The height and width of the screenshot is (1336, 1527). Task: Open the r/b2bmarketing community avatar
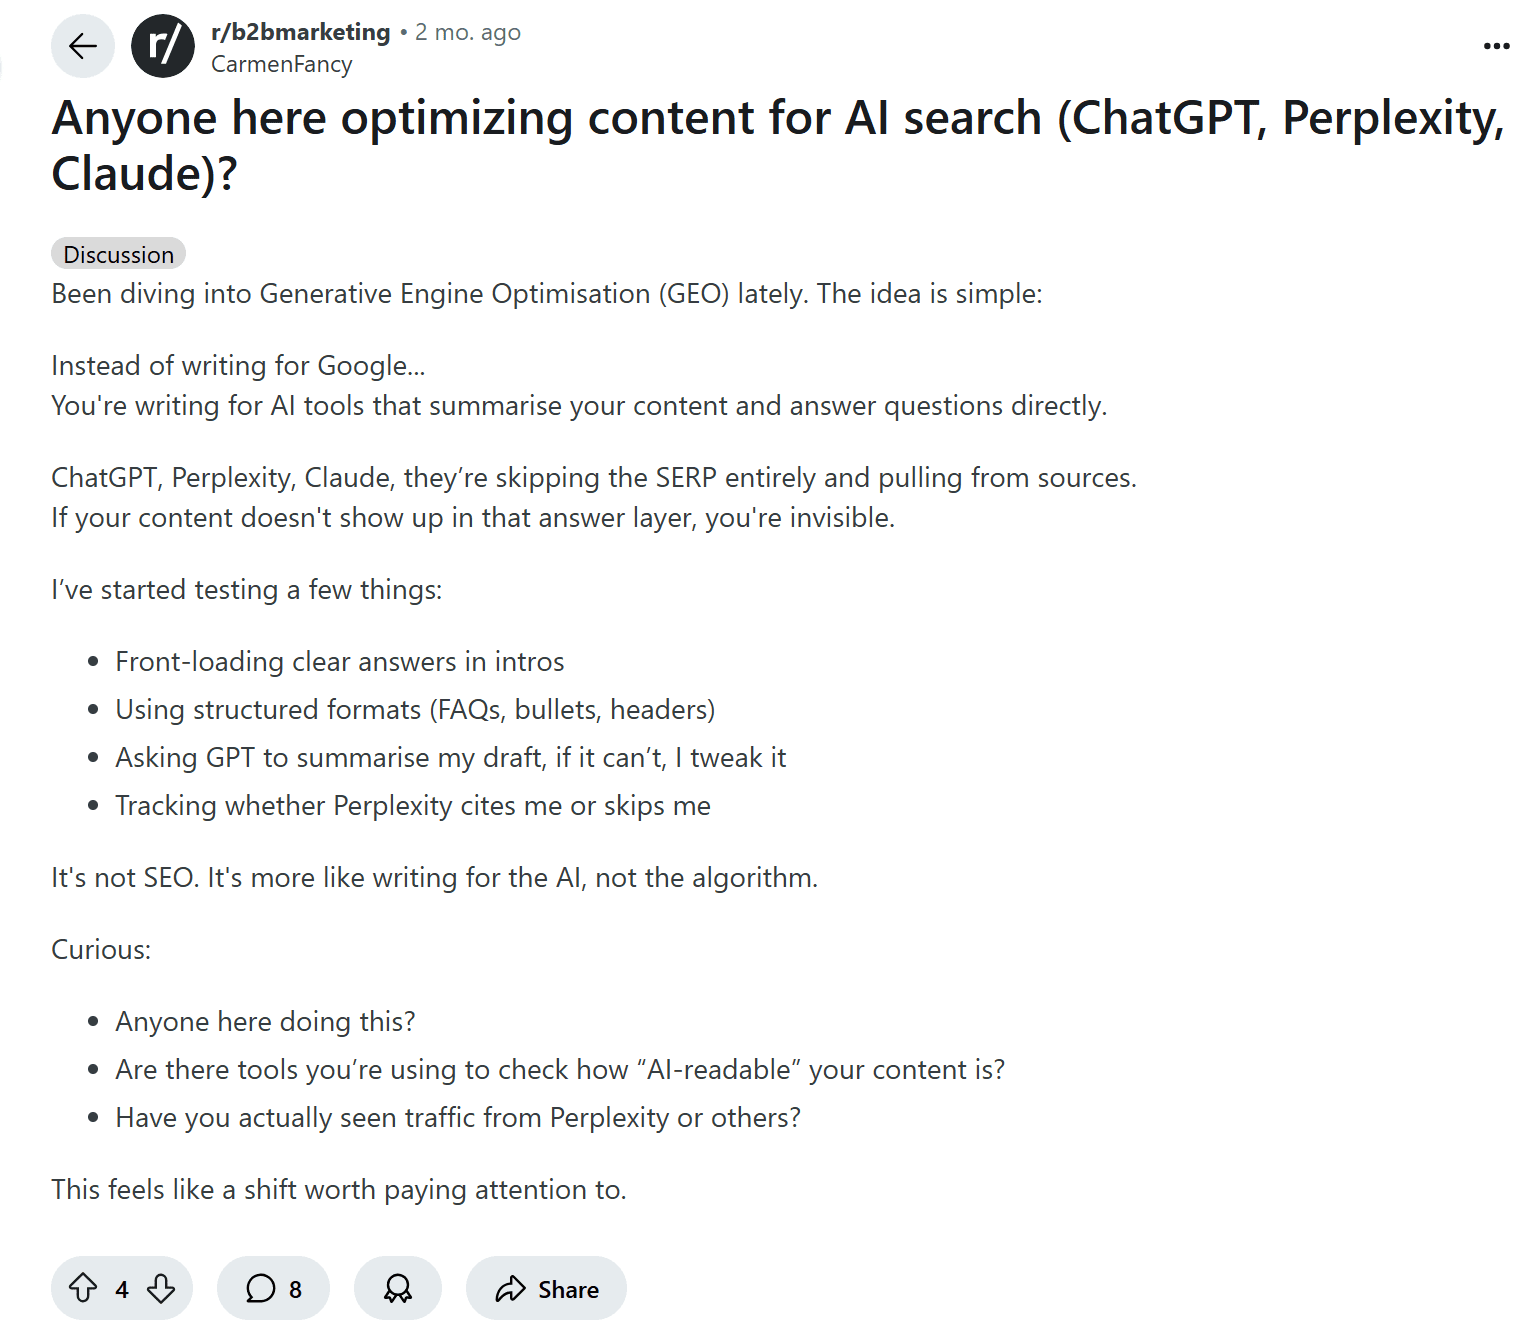pyautogui.click(x=163, y=46)
